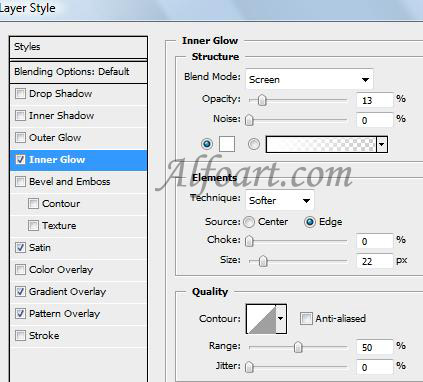Tick the Color Overlay checkbox
The image size is (423, 382).
(20, 270)
